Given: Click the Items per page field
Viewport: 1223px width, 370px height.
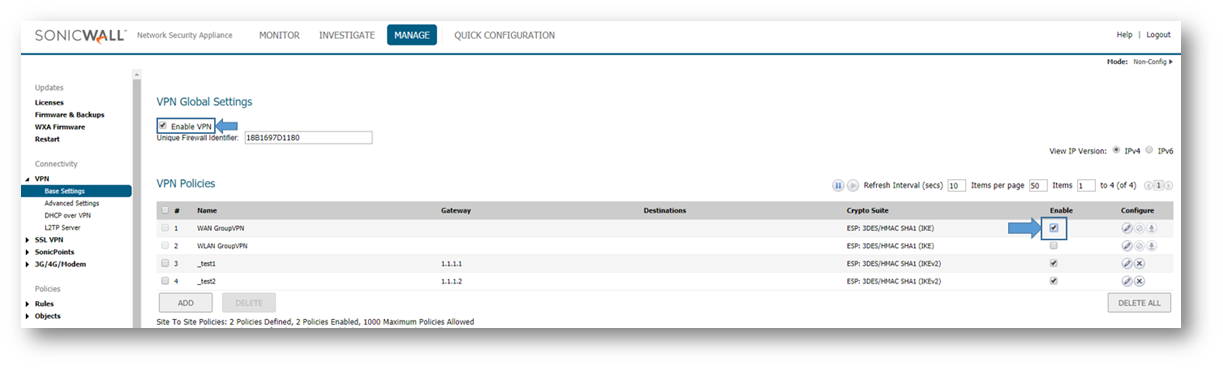Looking at the screenshot, I should [1038, 186].
